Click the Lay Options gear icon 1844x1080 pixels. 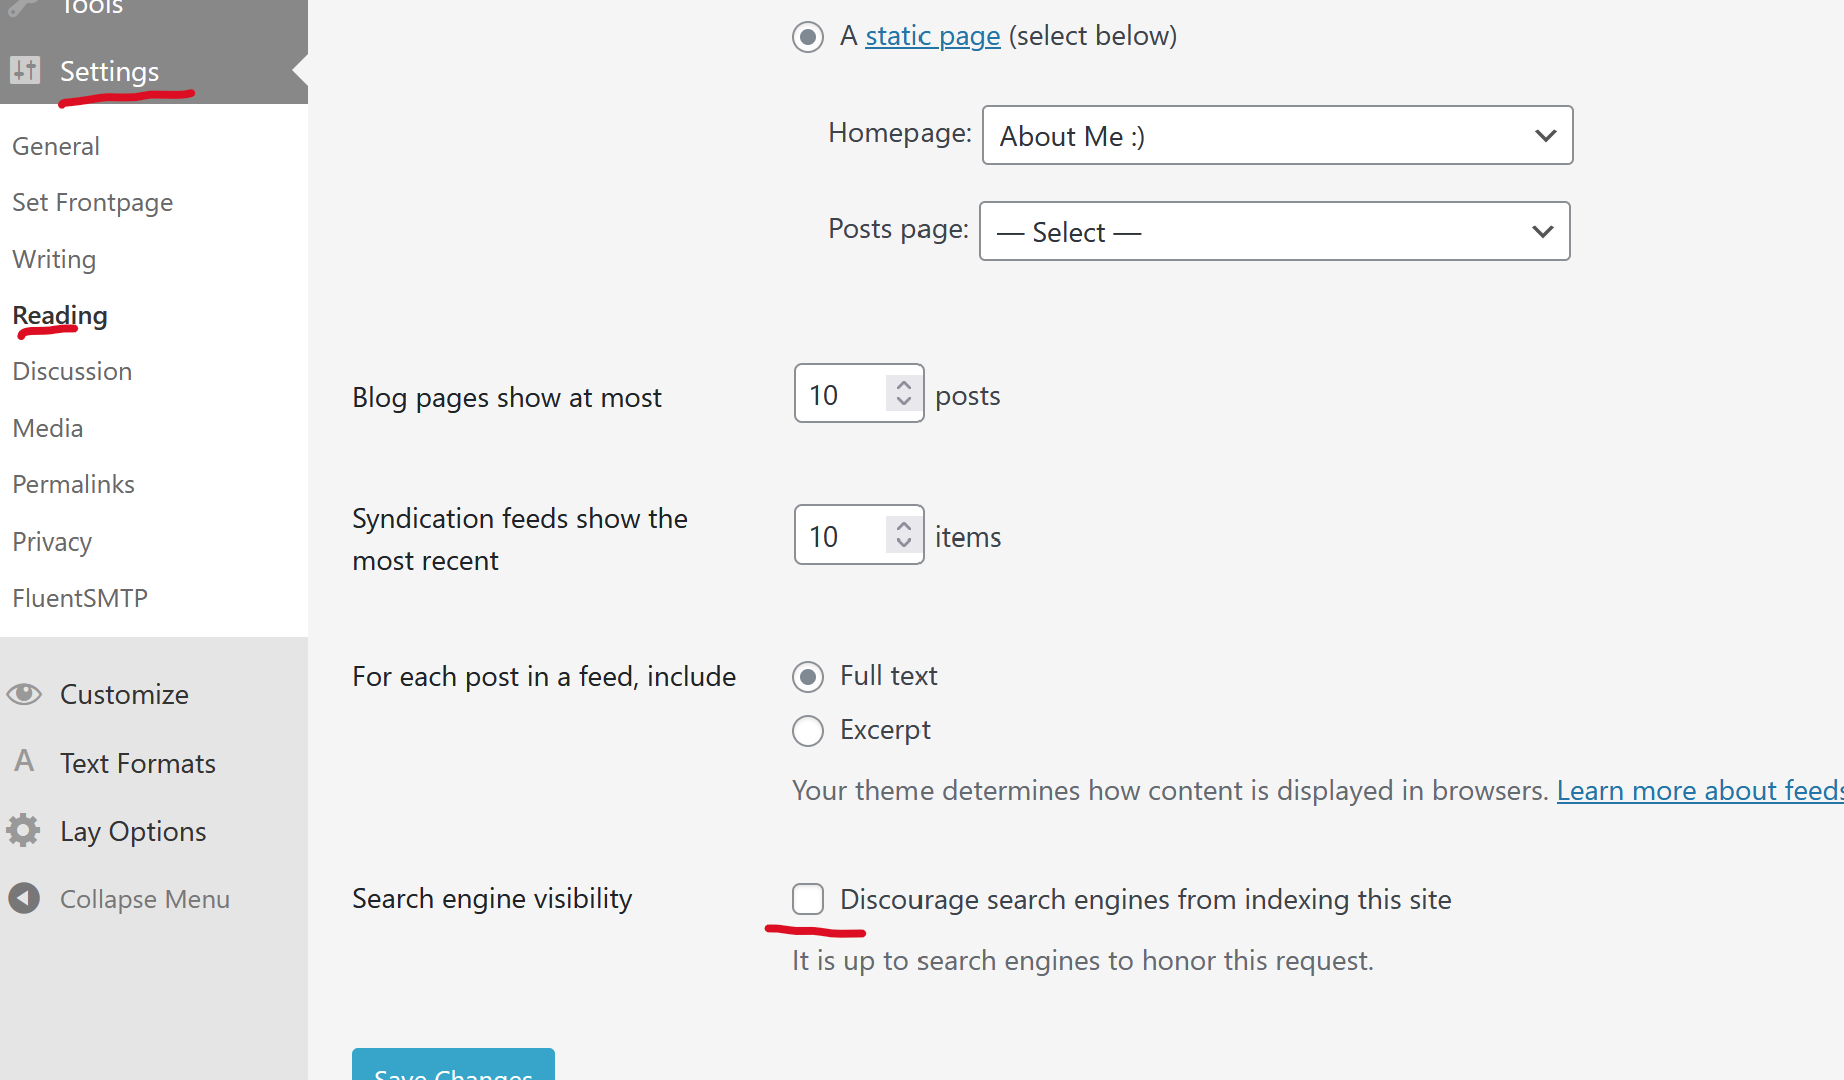(x=24, y=831)
